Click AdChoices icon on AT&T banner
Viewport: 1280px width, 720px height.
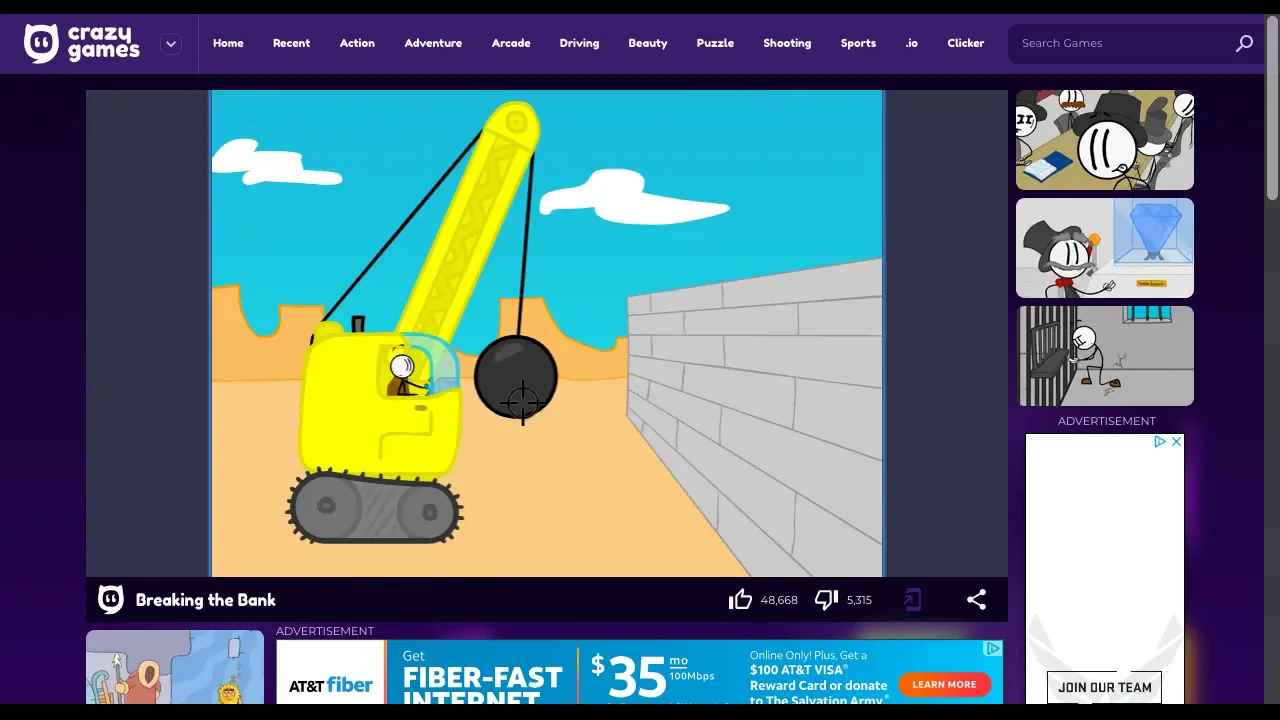coord(993,648)
